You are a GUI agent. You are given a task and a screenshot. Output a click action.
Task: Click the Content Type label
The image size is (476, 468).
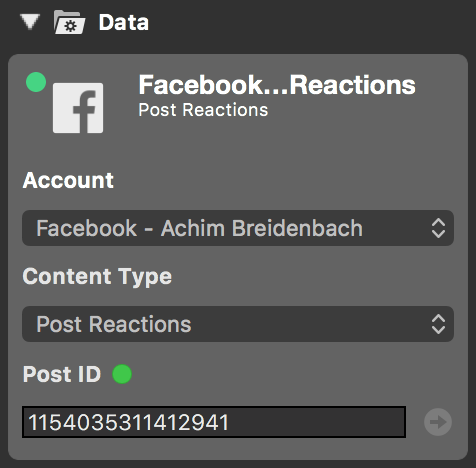click(97, 277)
